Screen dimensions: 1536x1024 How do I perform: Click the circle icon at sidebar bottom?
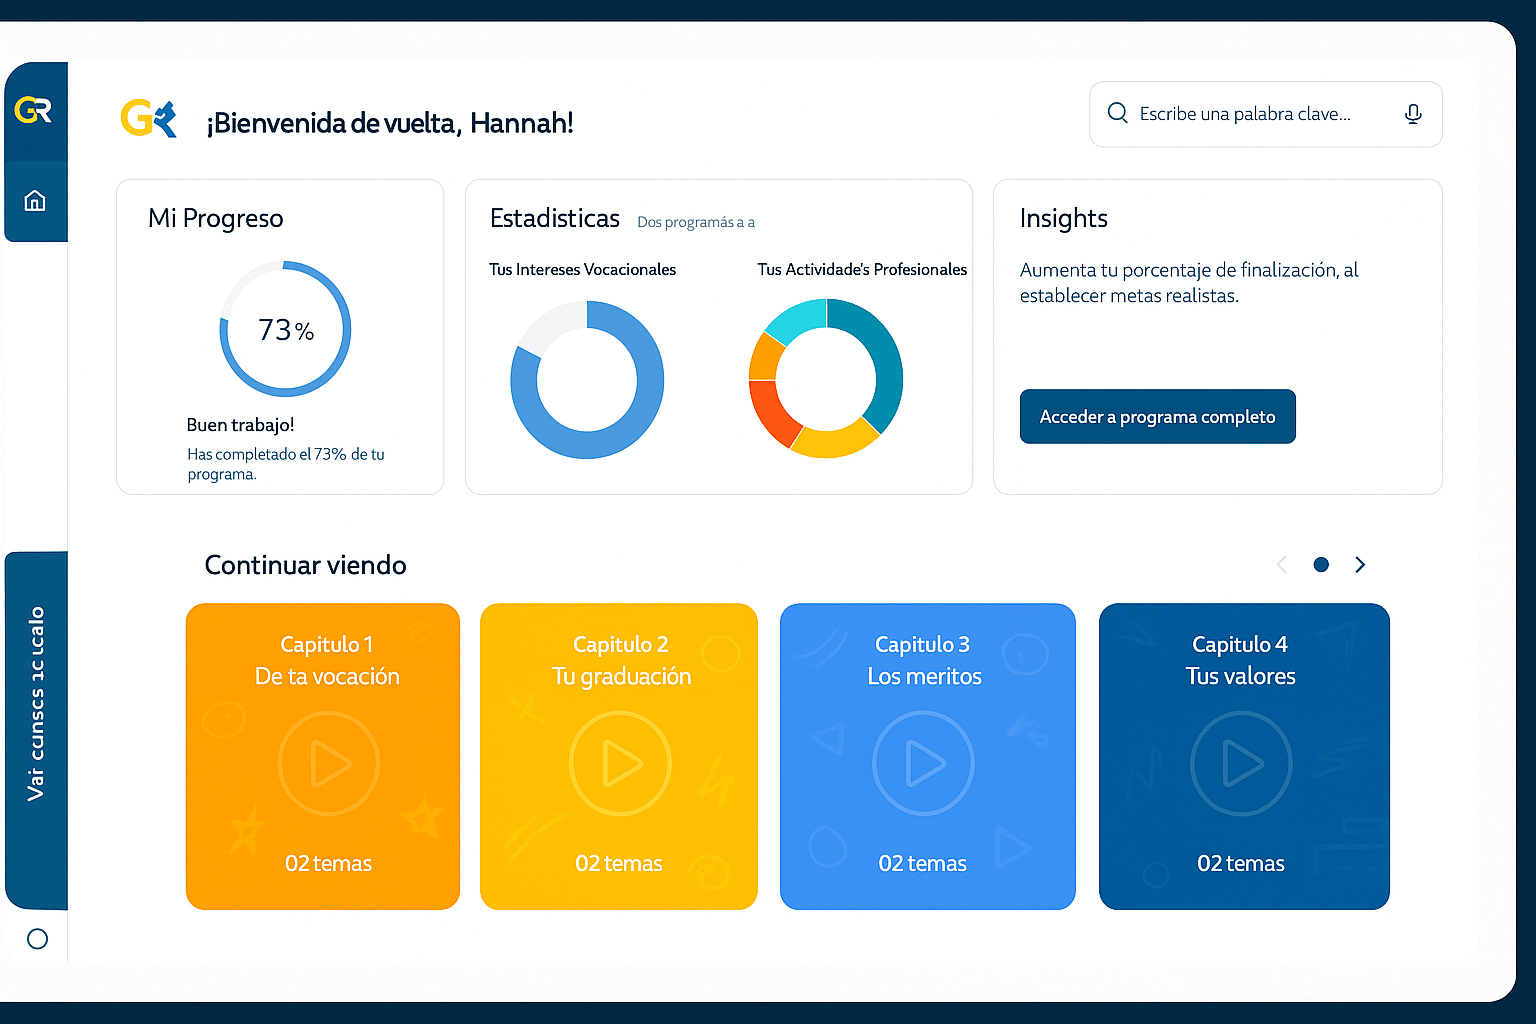[x=38, y=939]
